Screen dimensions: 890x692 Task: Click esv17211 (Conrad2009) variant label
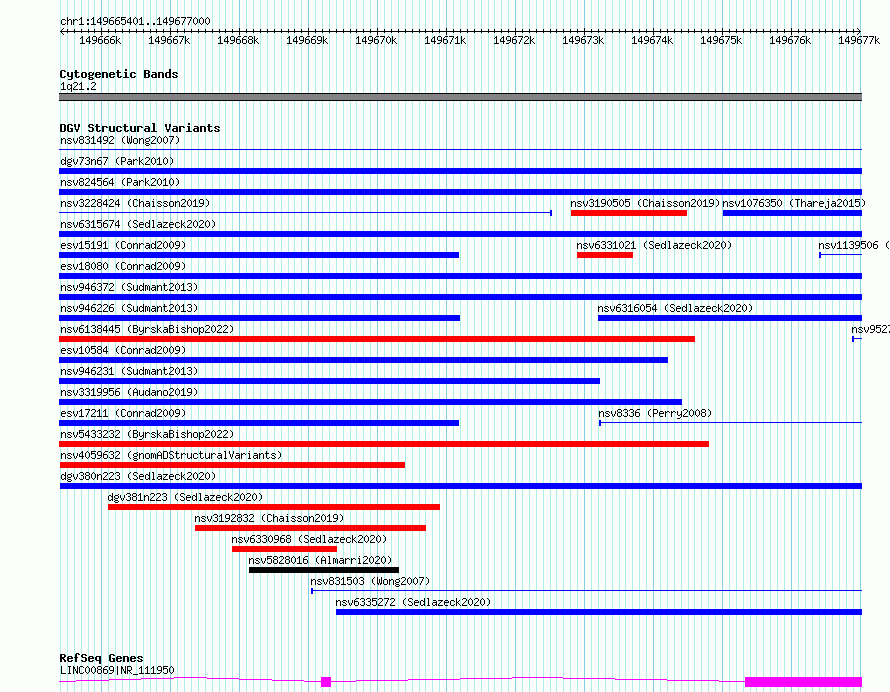(123, 413)
